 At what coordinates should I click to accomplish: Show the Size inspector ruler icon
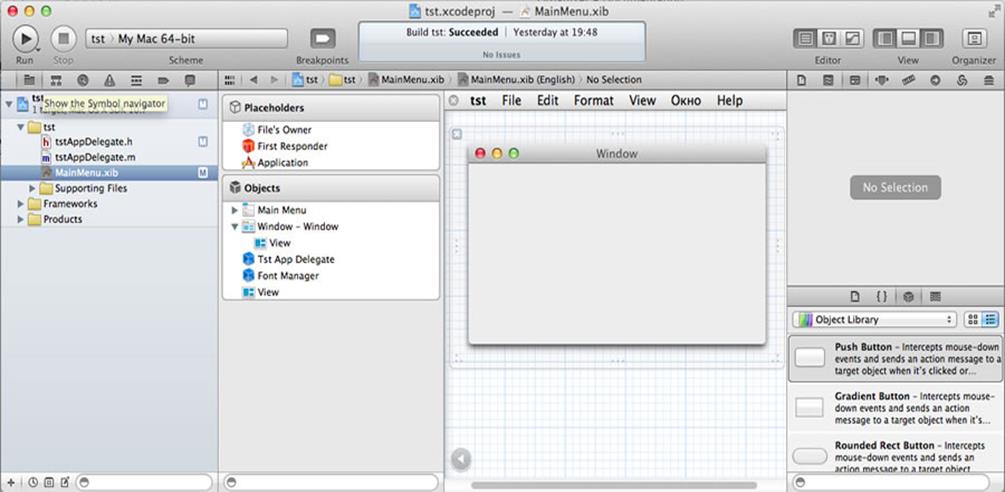click(x=908, y=80)
